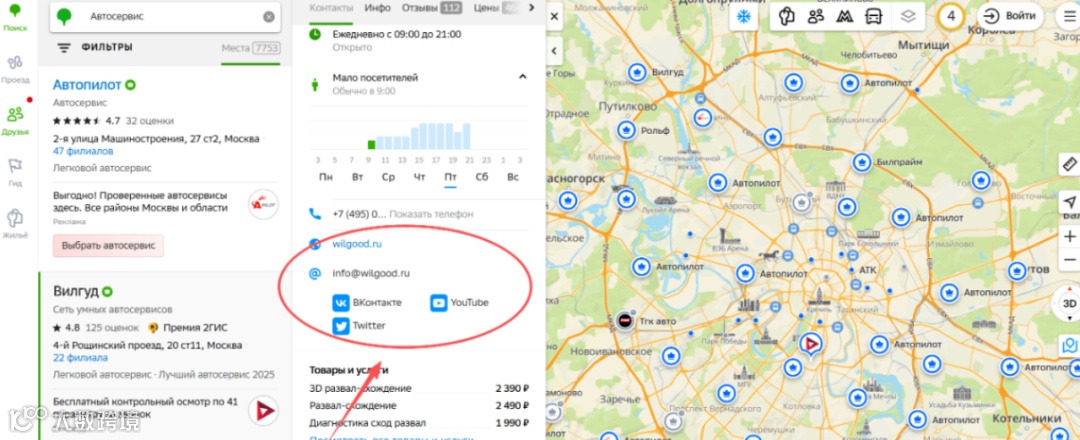Select Пт in attendance chart
The image size is (1080, 440).
tap(450, 177)
